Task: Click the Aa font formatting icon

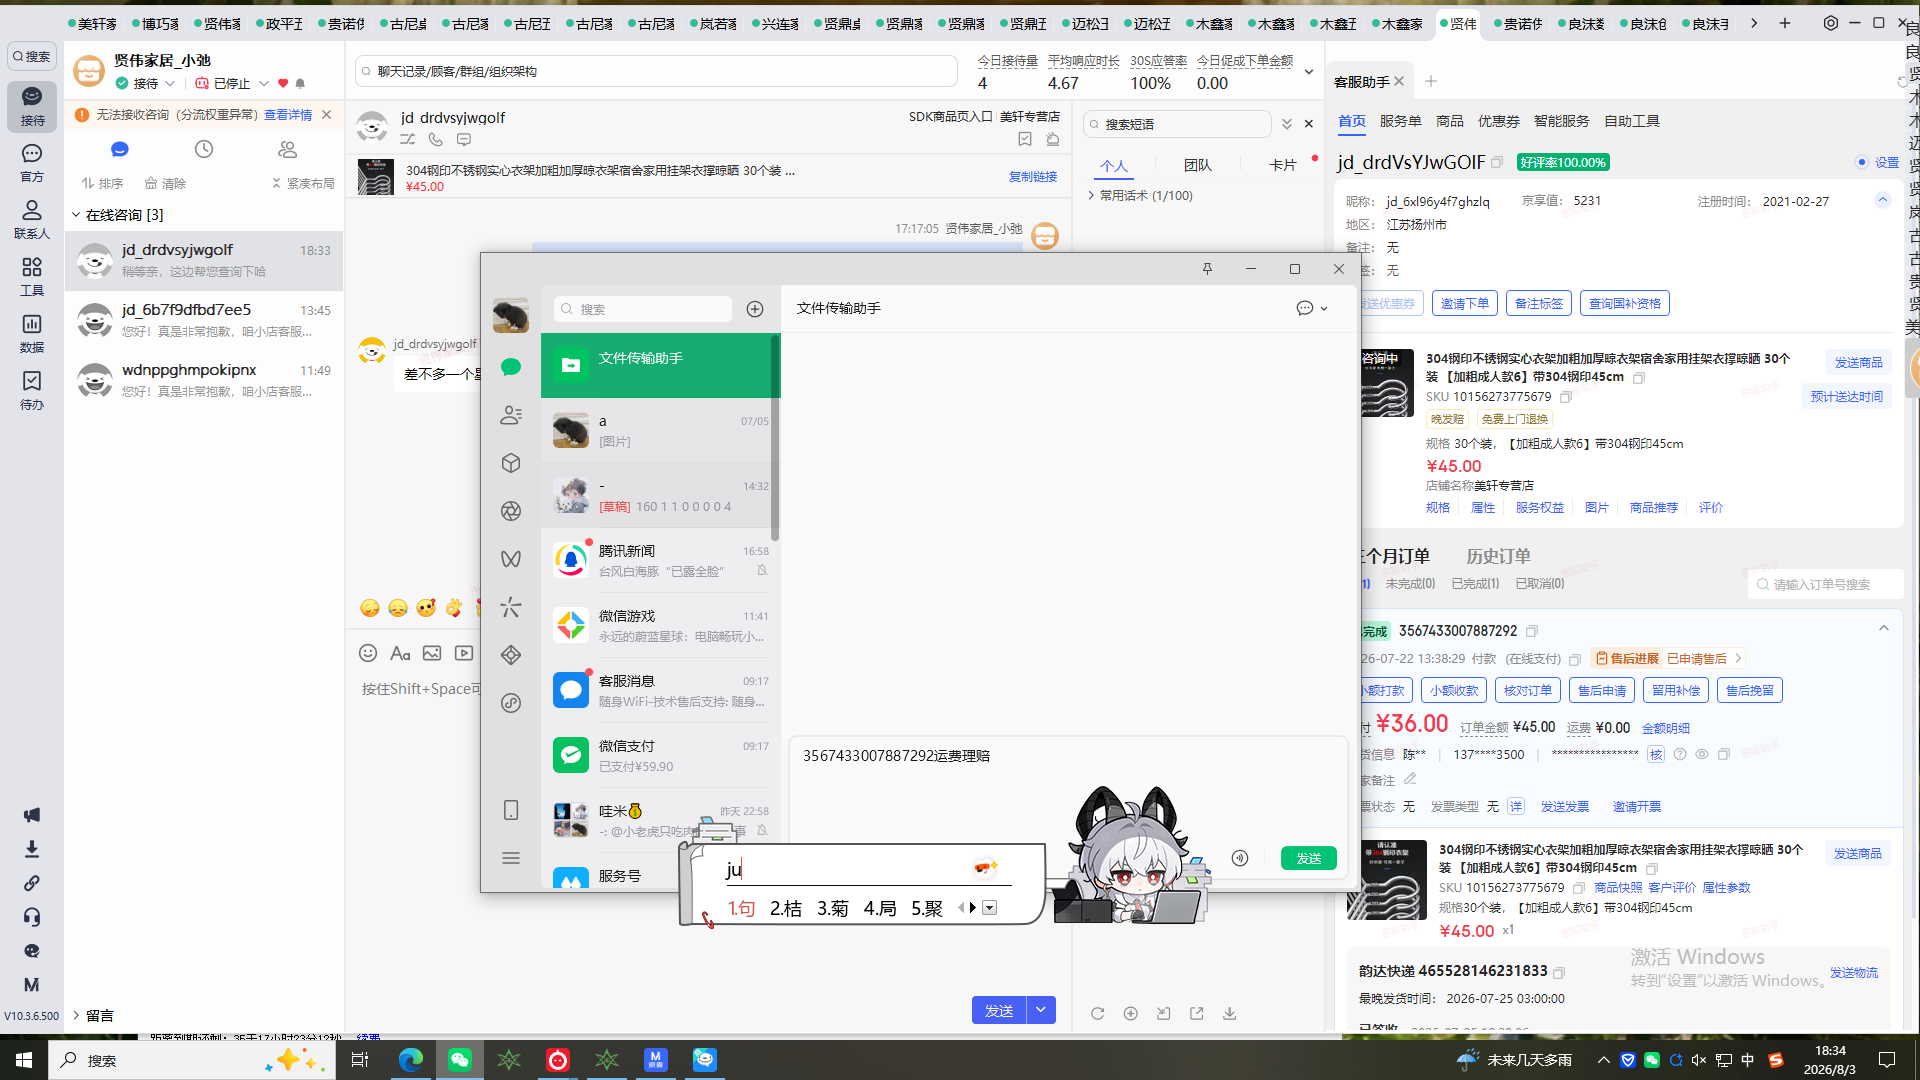Action: (x=400, y=653)
